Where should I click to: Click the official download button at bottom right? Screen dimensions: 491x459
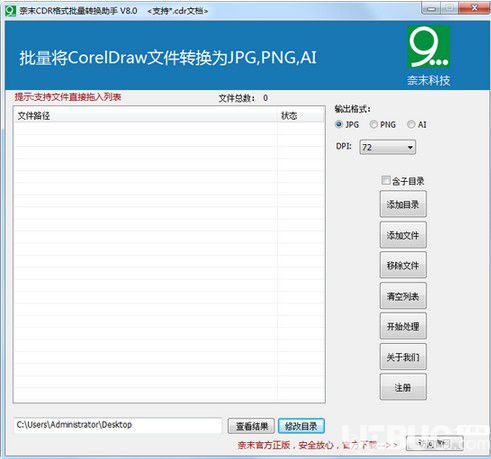[x=434, y=443]
